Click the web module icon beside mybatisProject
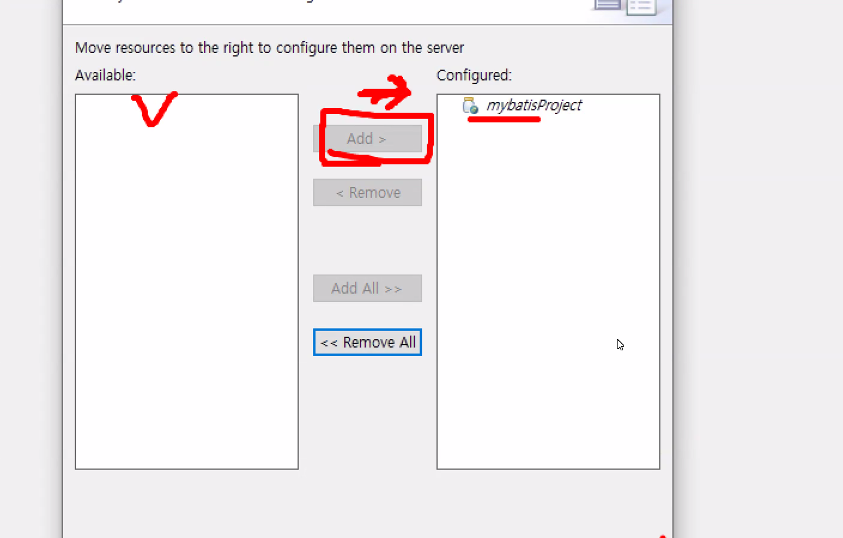This screenshot has height=538, width=843. [470, 105]
